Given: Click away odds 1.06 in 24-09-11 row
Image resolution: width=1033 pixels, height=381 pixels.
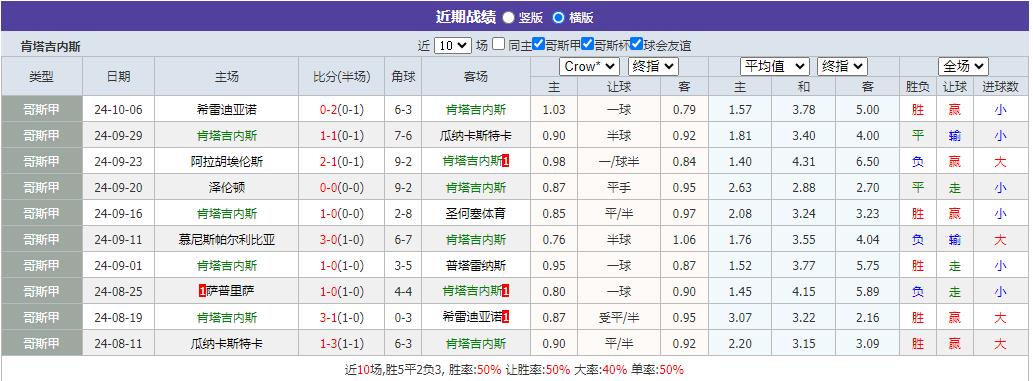Looking at the screenshot, I should coord(684,239).
